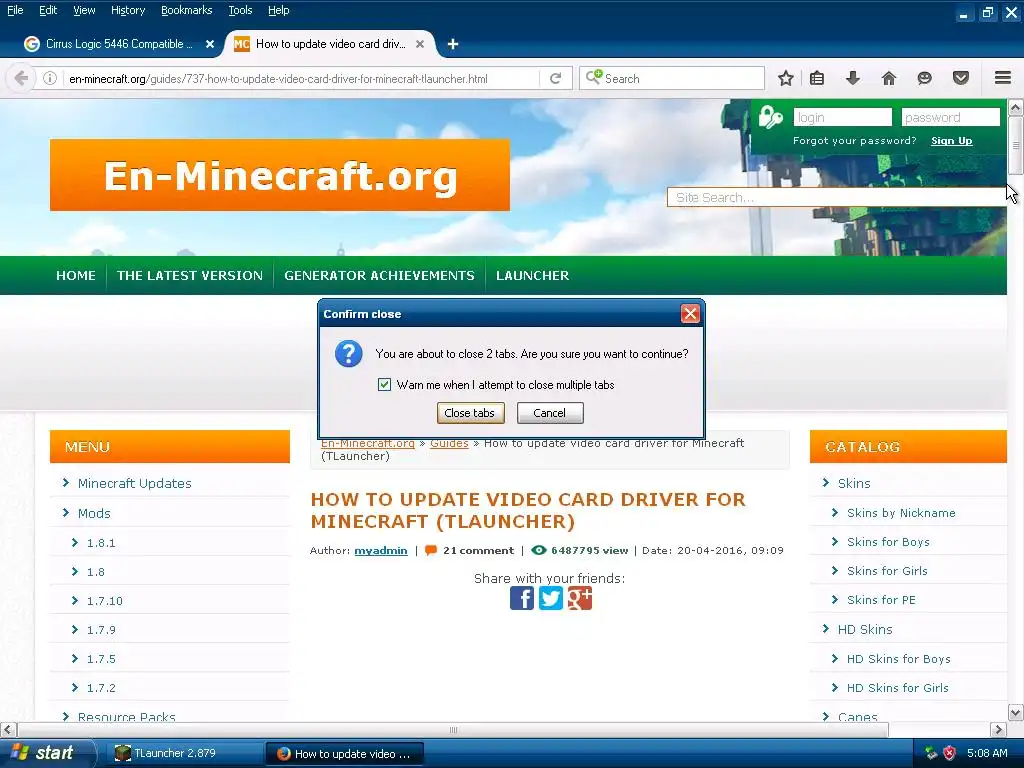
Task: Open the Sign Up link
Action: [x=952, y=140]
